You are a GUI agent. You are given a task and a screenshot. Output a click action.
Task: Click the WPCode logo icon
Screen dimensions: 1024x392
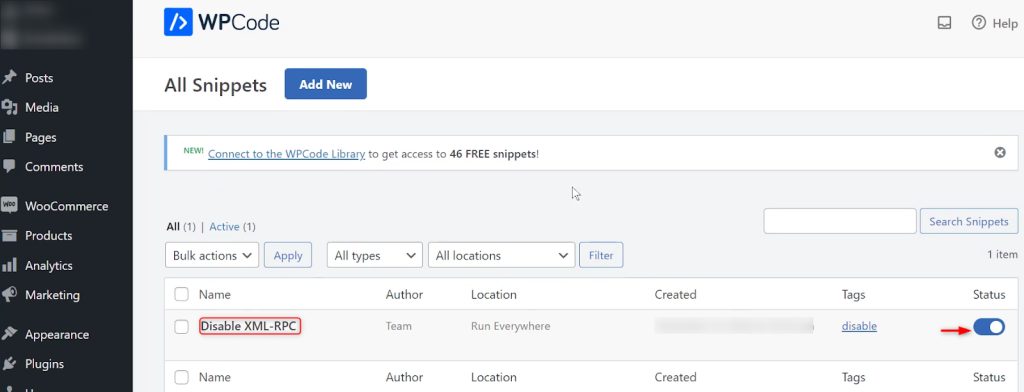click(x=178, y=22)
